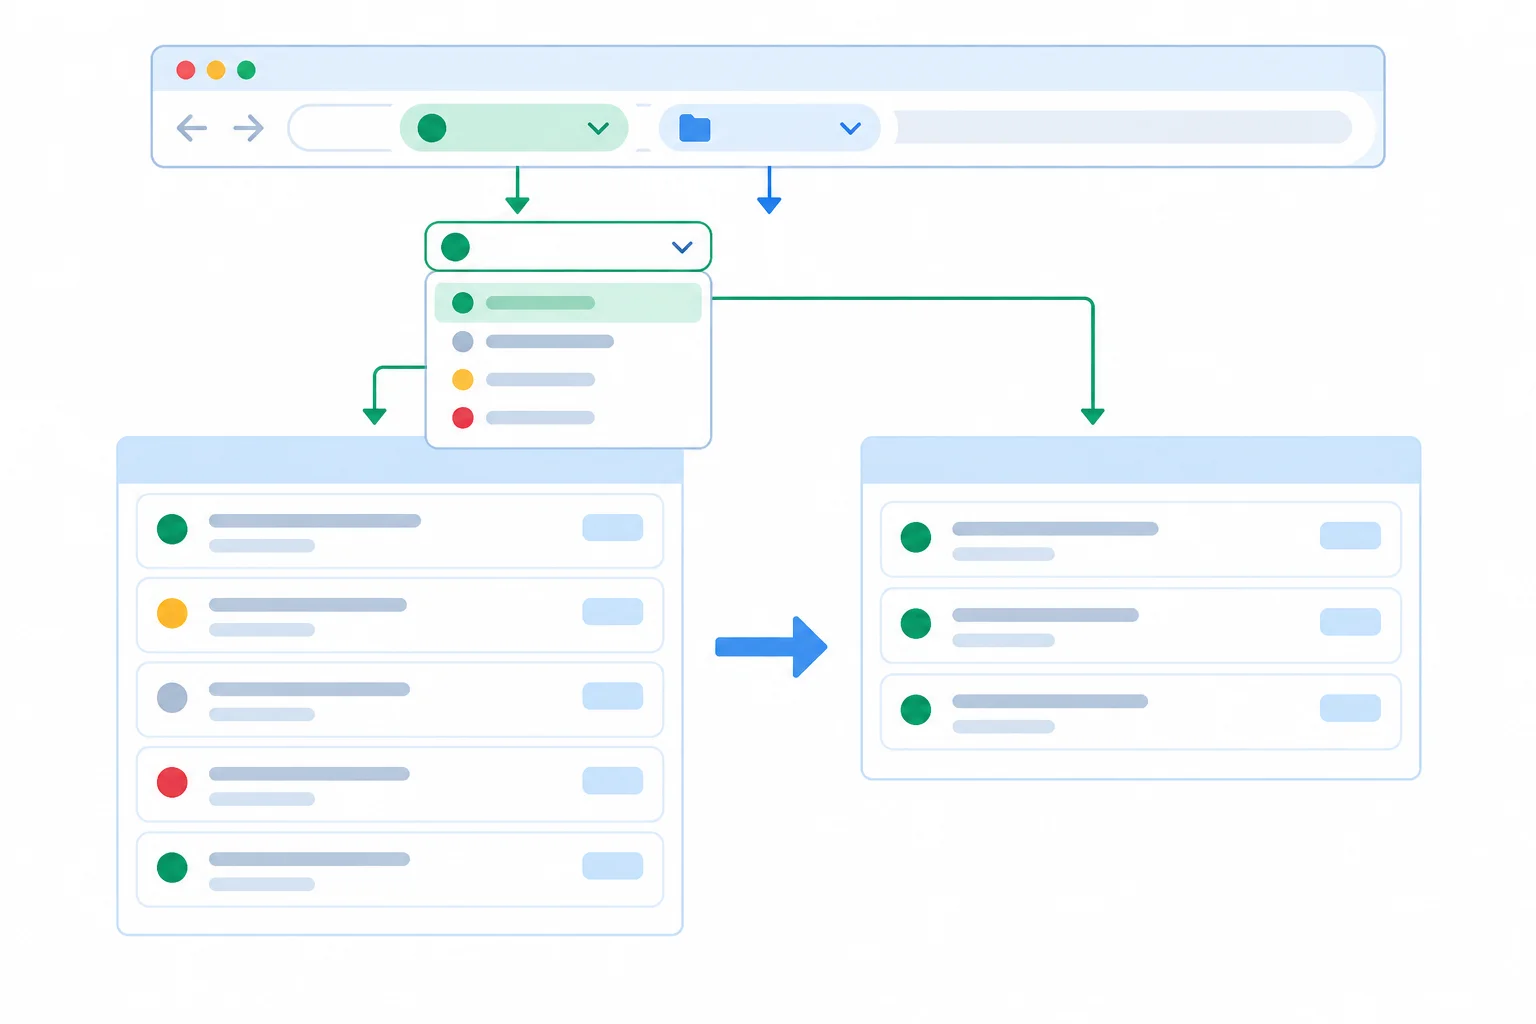The image size is (1536, 1024).
Task: Click the blue button on the right list's first row
Action: click(x=1350, y=536)
